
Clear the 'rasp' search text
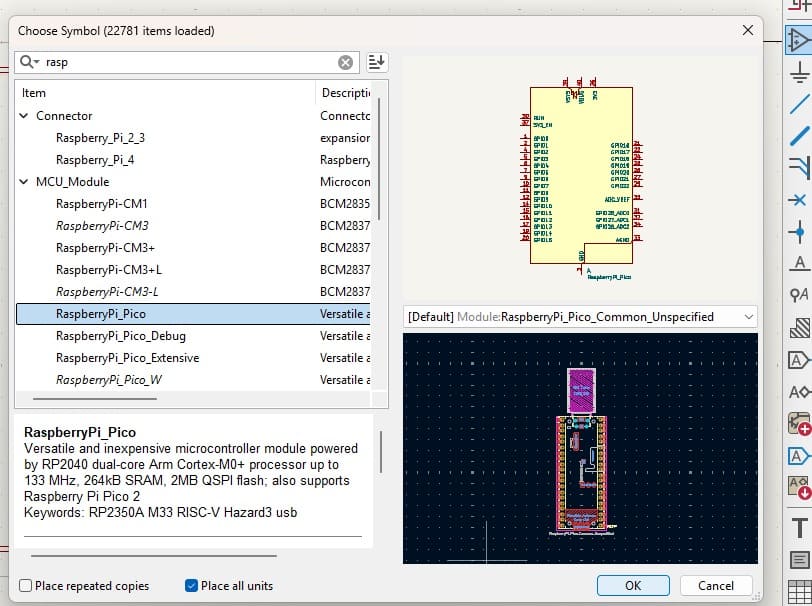tap(345, 63)
